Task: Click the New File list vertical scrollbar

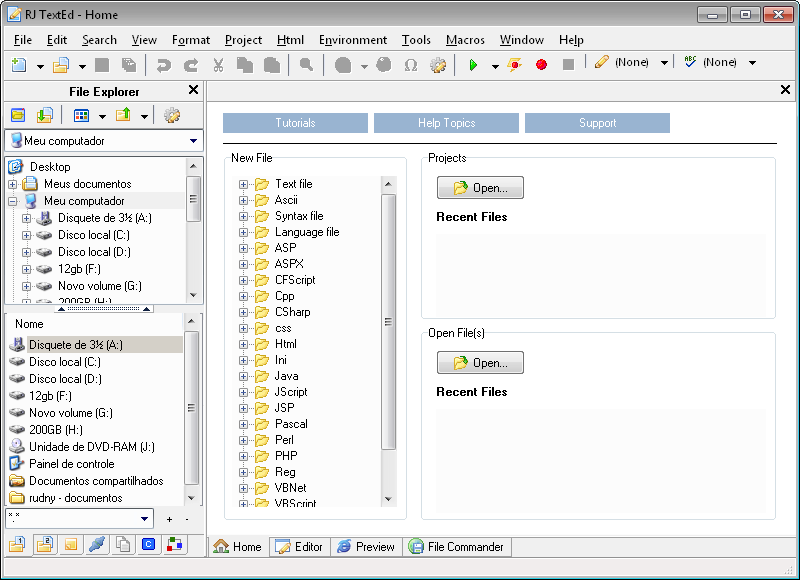Action: point(389,321)
